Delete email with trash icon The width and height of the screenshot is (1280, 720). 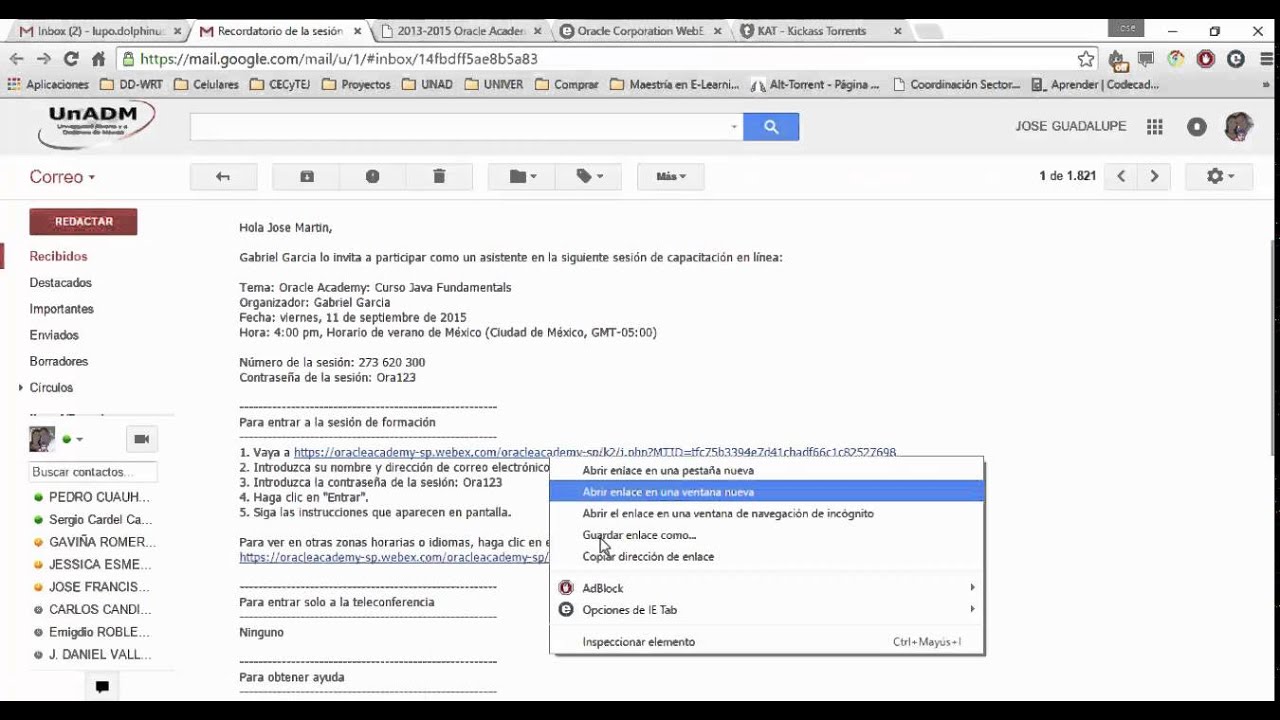click(439, 176)
